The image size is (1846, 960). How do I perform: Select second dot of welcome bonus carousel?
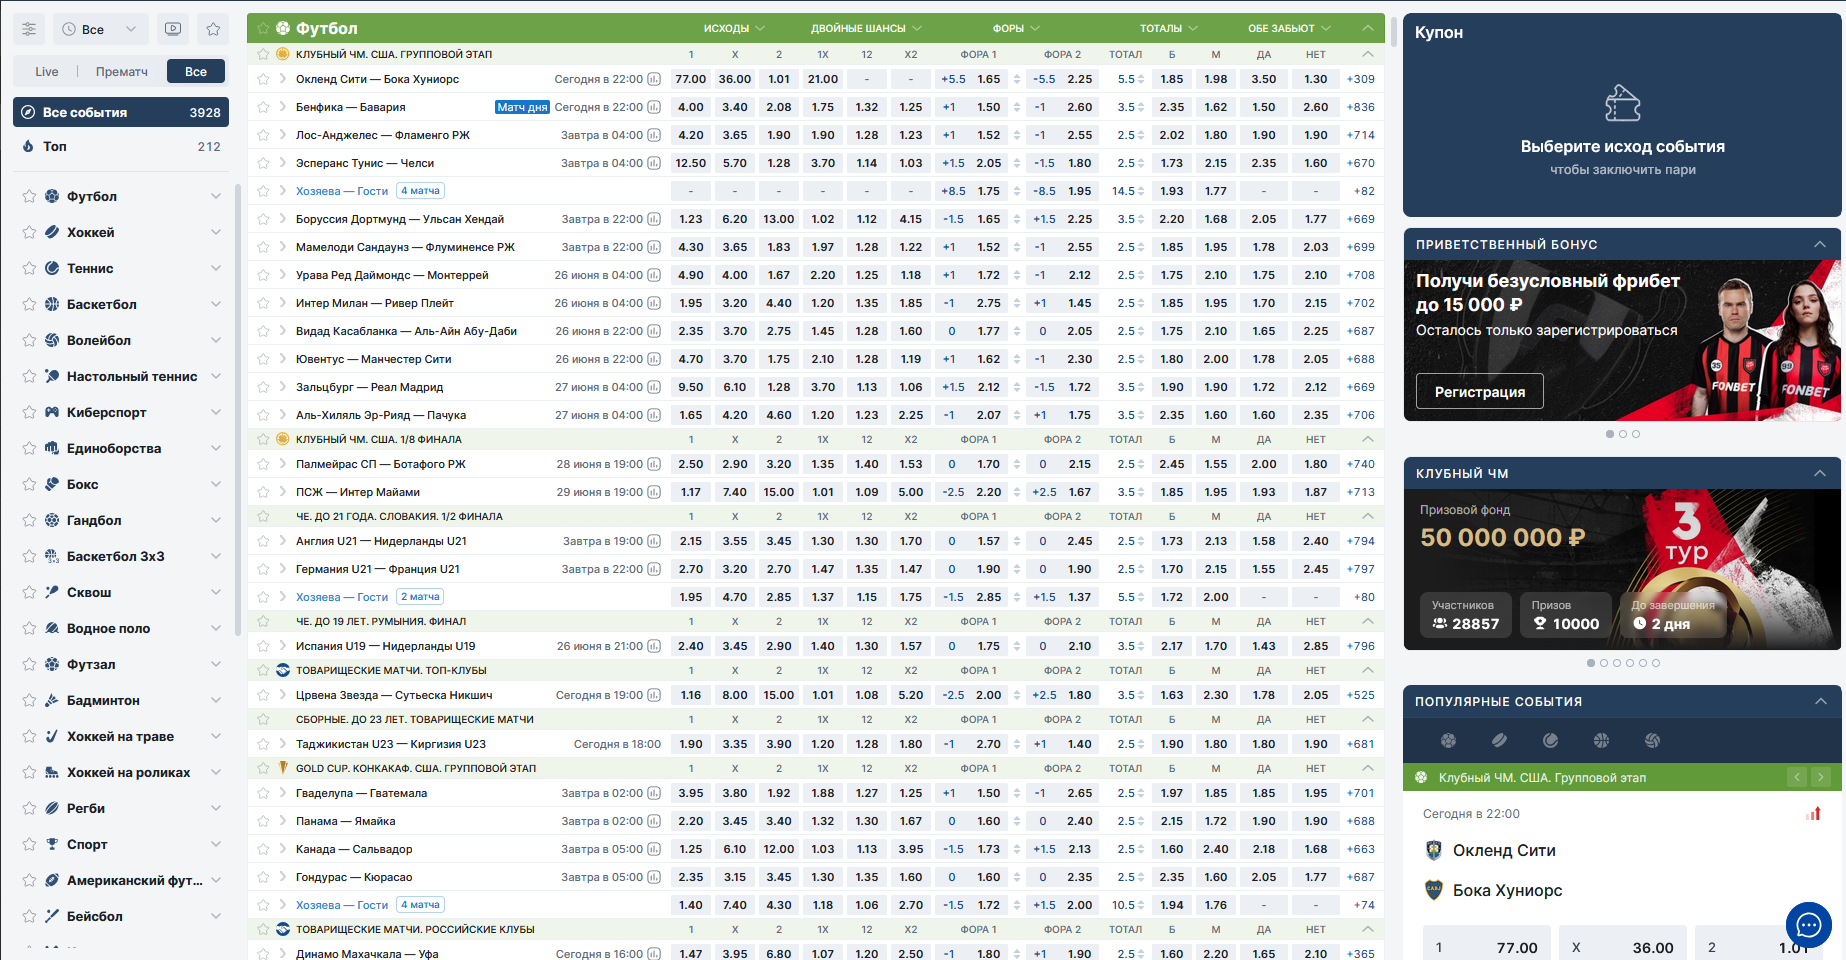1623,434
